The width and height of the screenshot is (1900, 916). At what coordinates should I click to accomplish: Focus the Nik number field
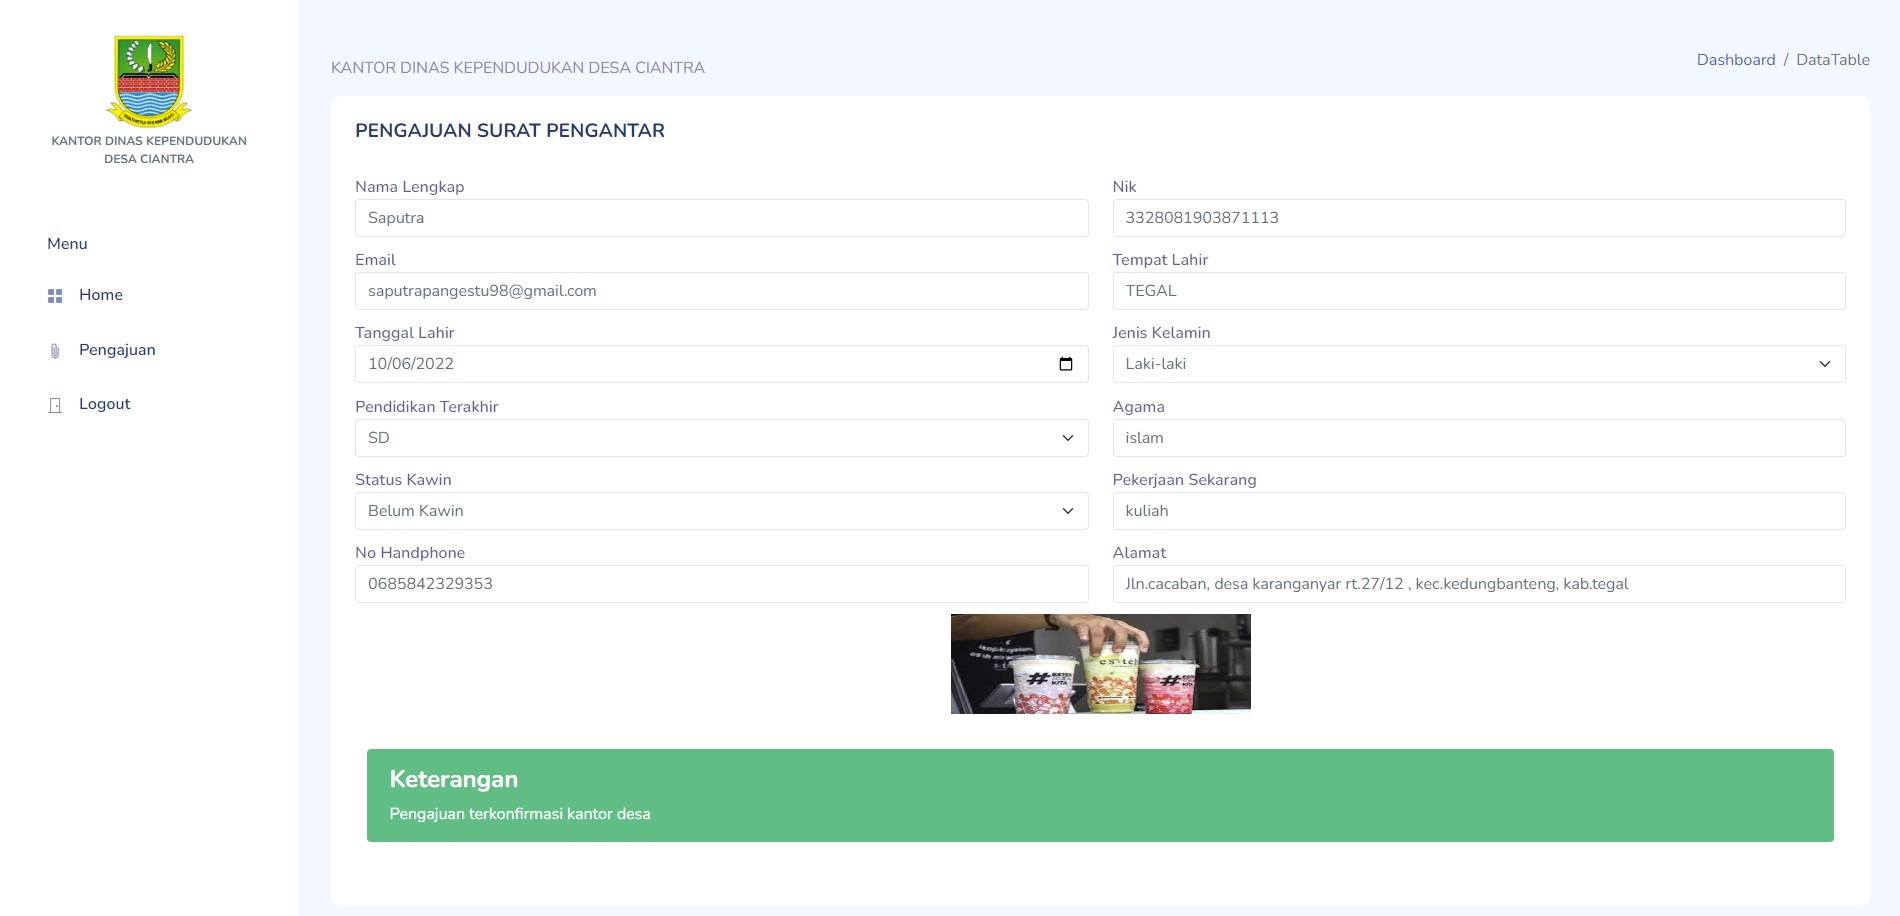click(x=1478, y=218)
